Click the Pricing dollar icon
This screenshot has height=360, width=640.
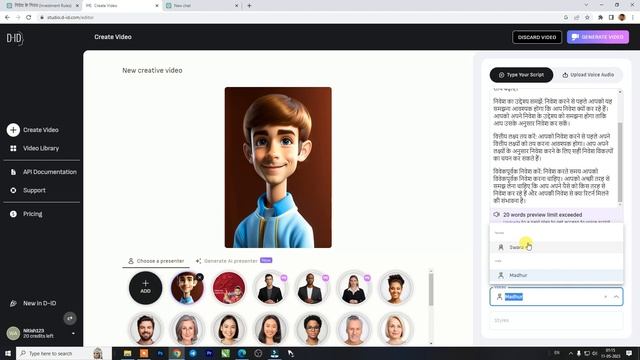pos(13,214)
